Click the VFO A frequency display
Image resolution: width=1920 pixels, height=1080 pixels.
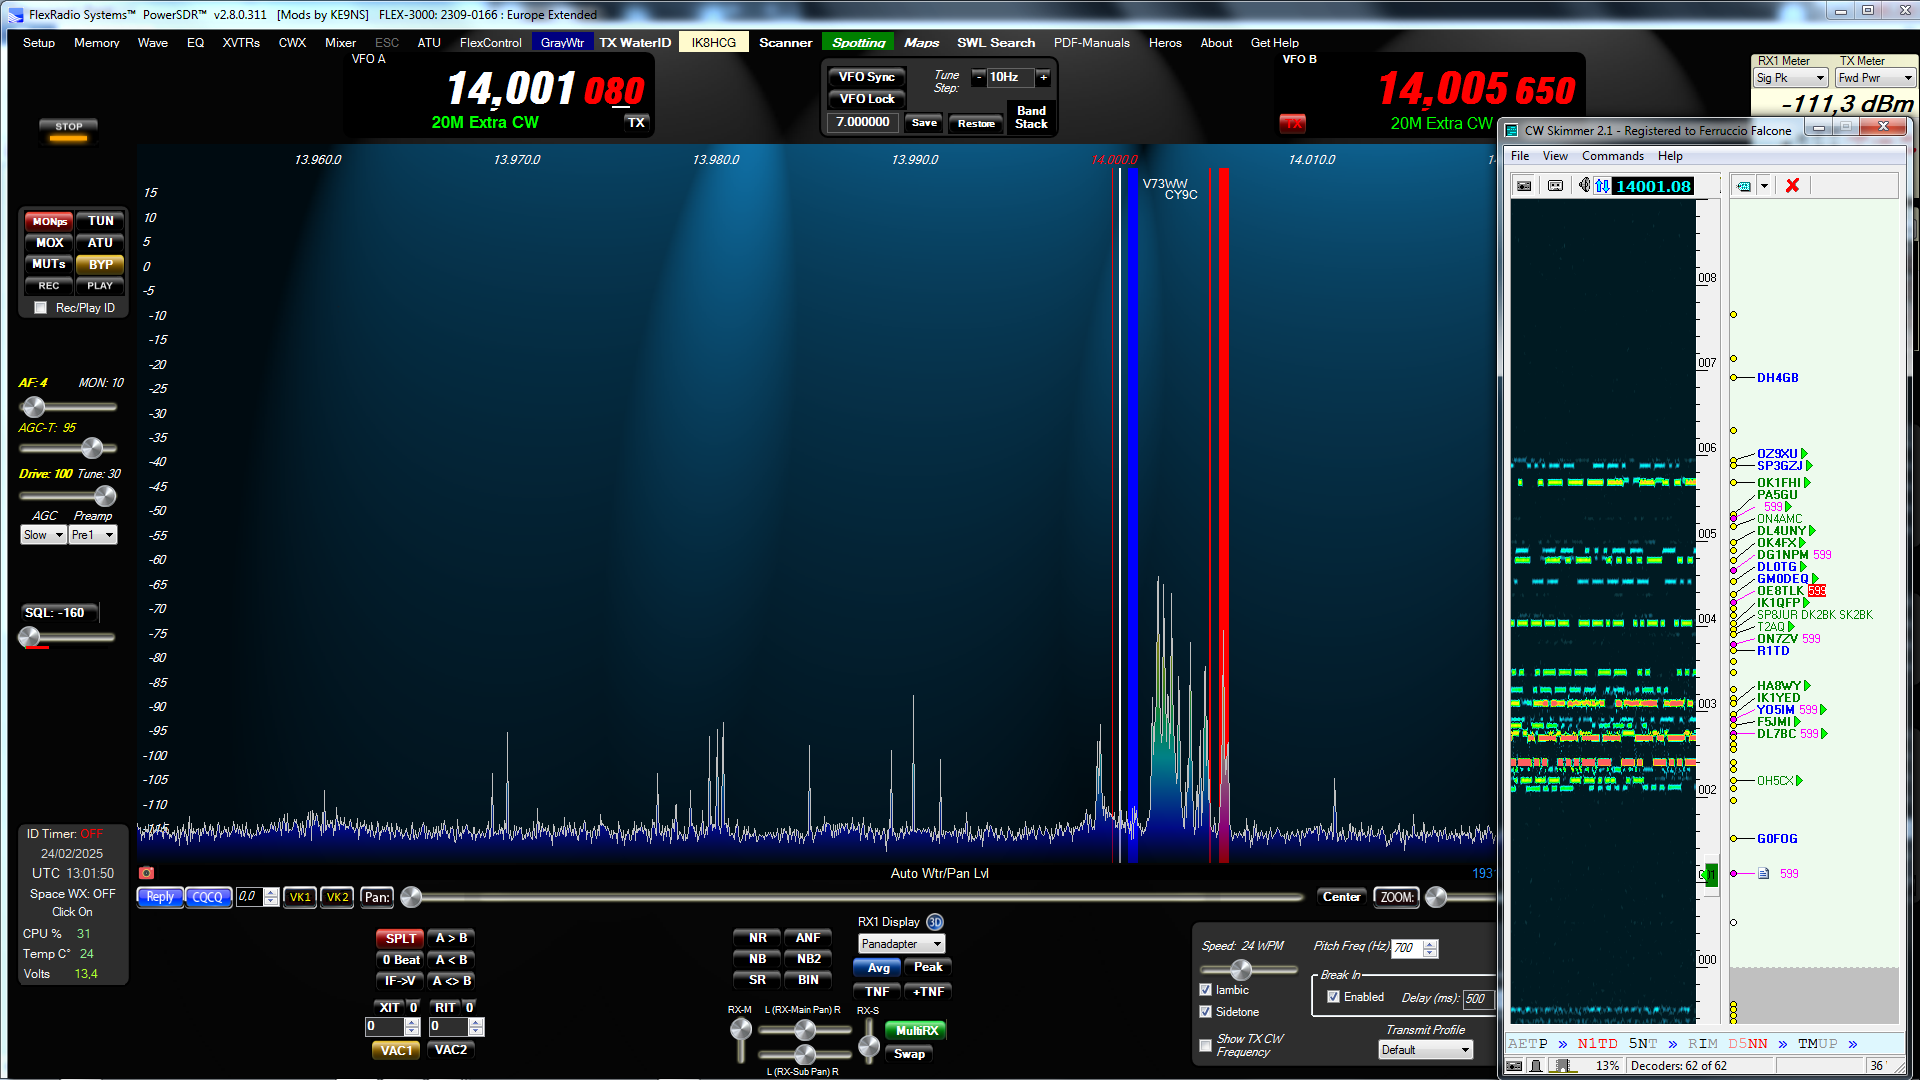(545, 89)
